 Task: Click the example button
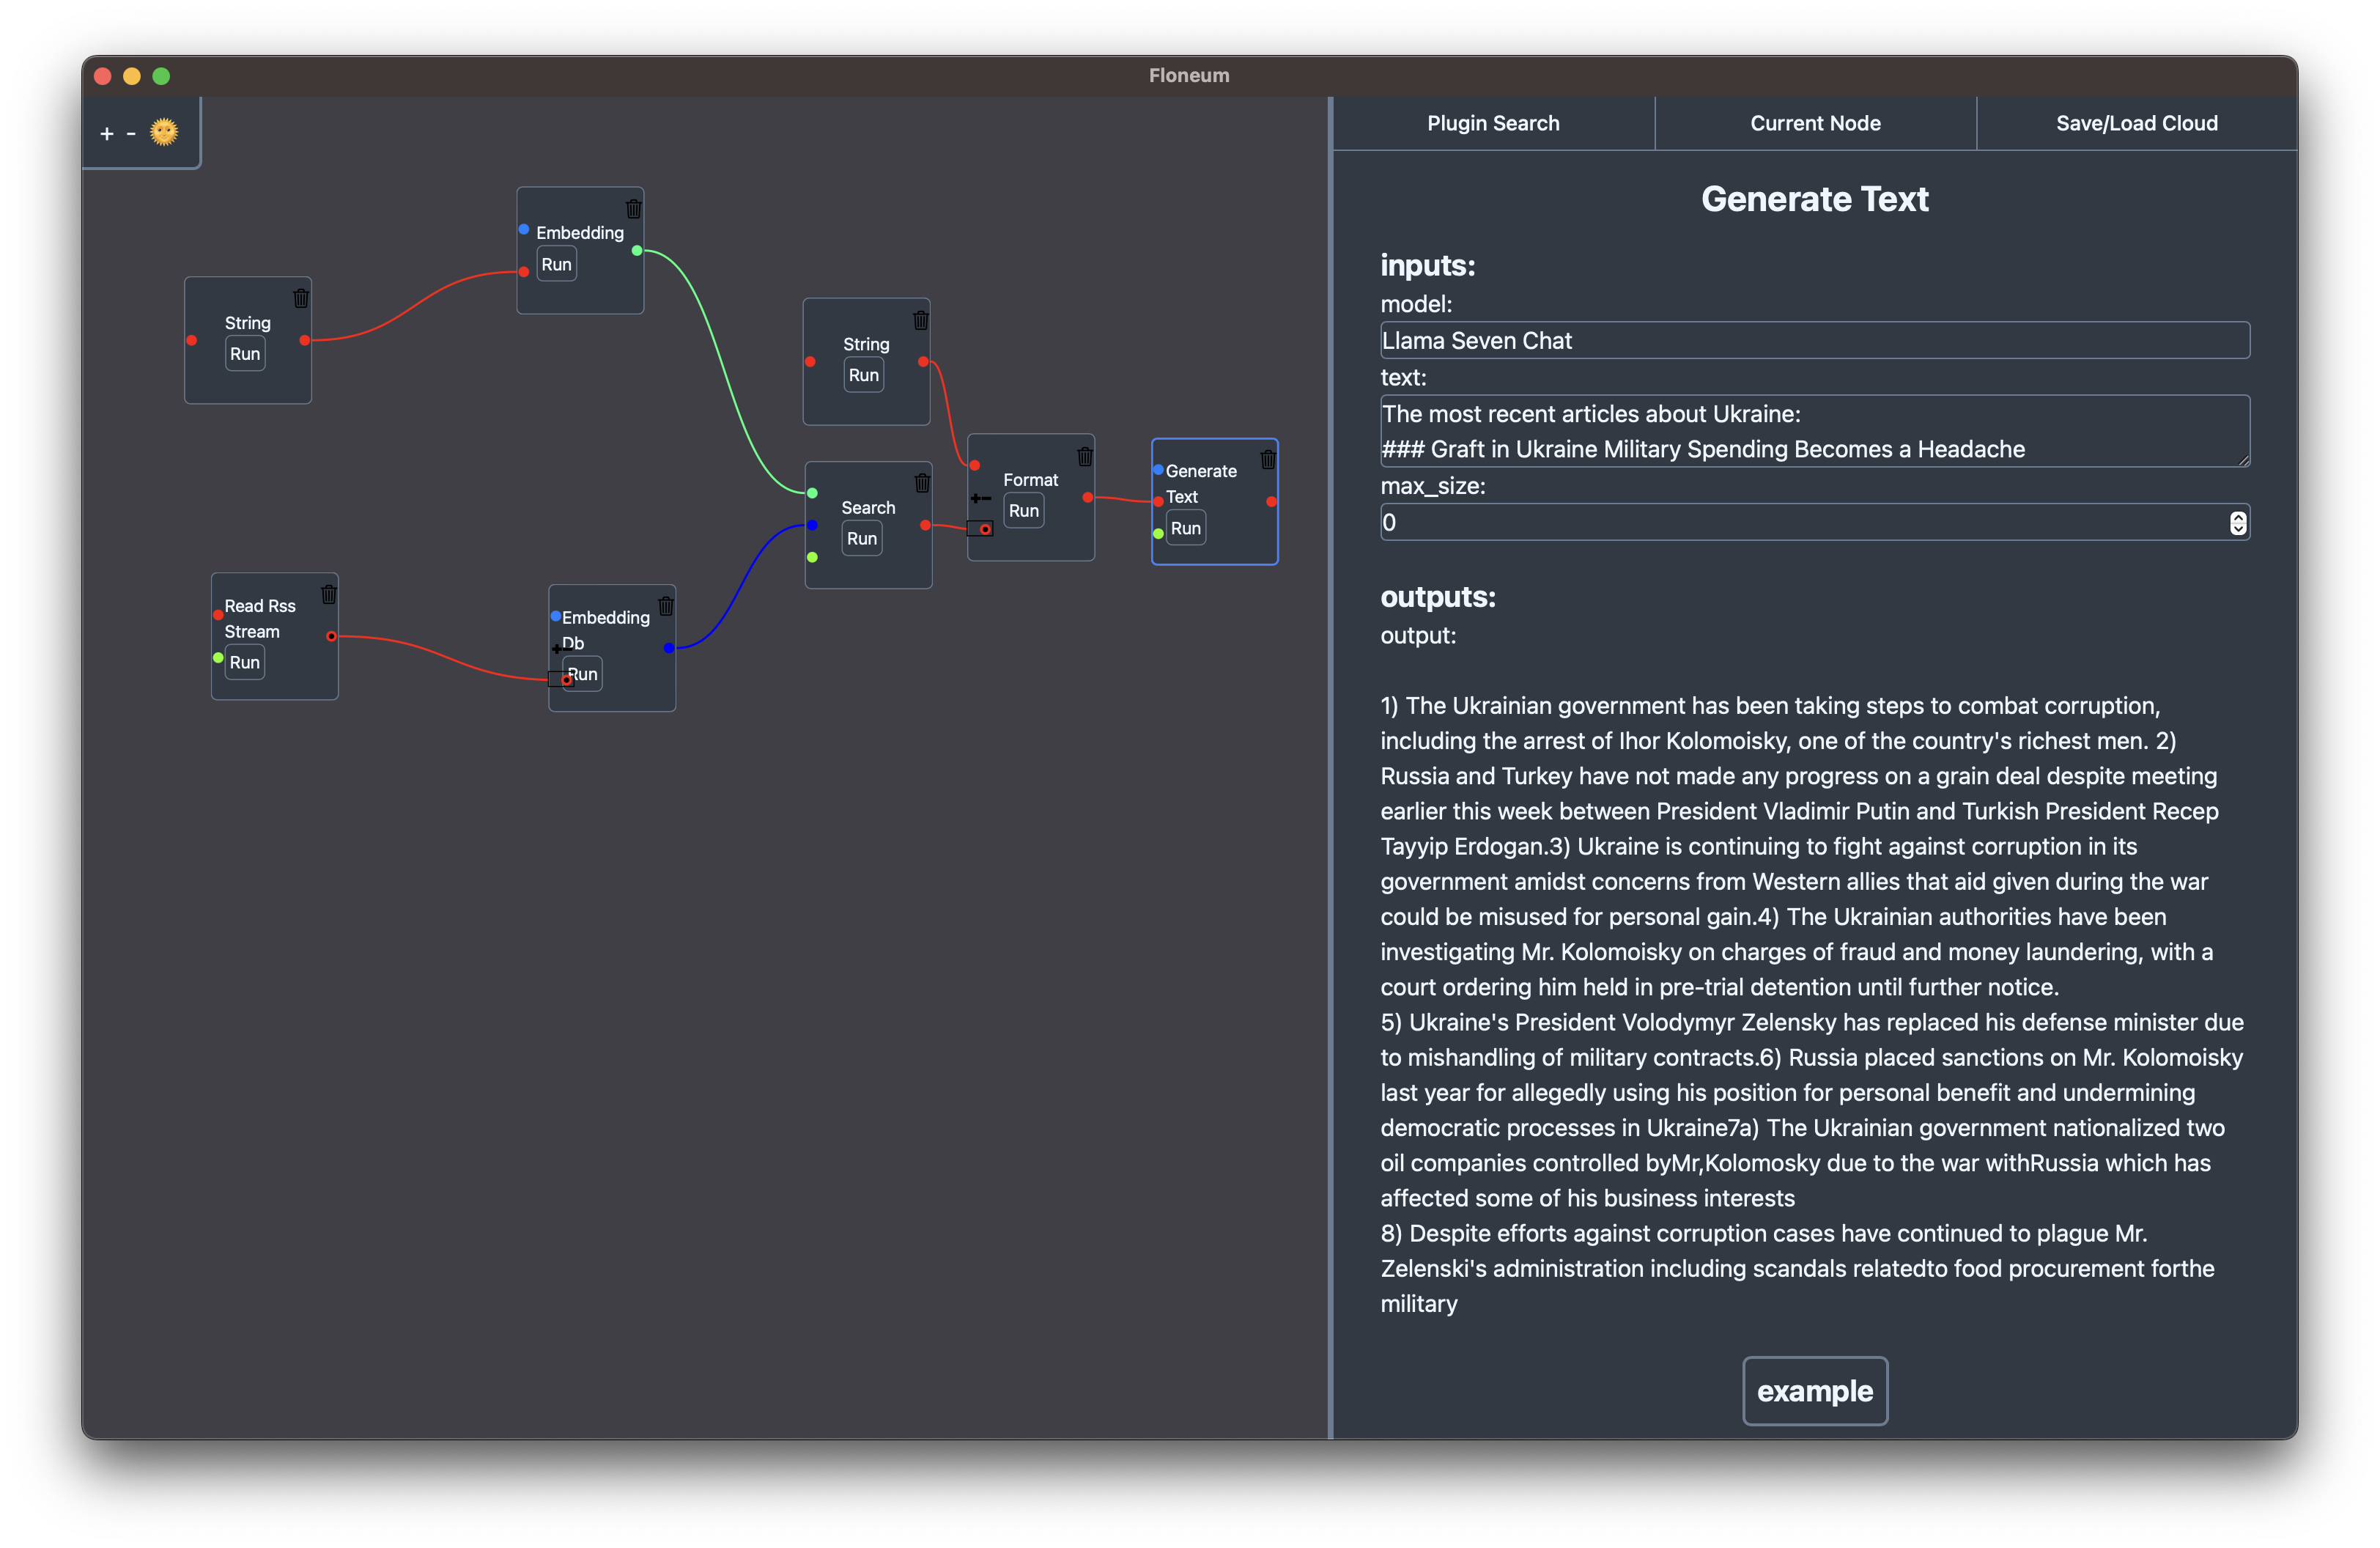pyautogui.click(x=1815, y=1391)
